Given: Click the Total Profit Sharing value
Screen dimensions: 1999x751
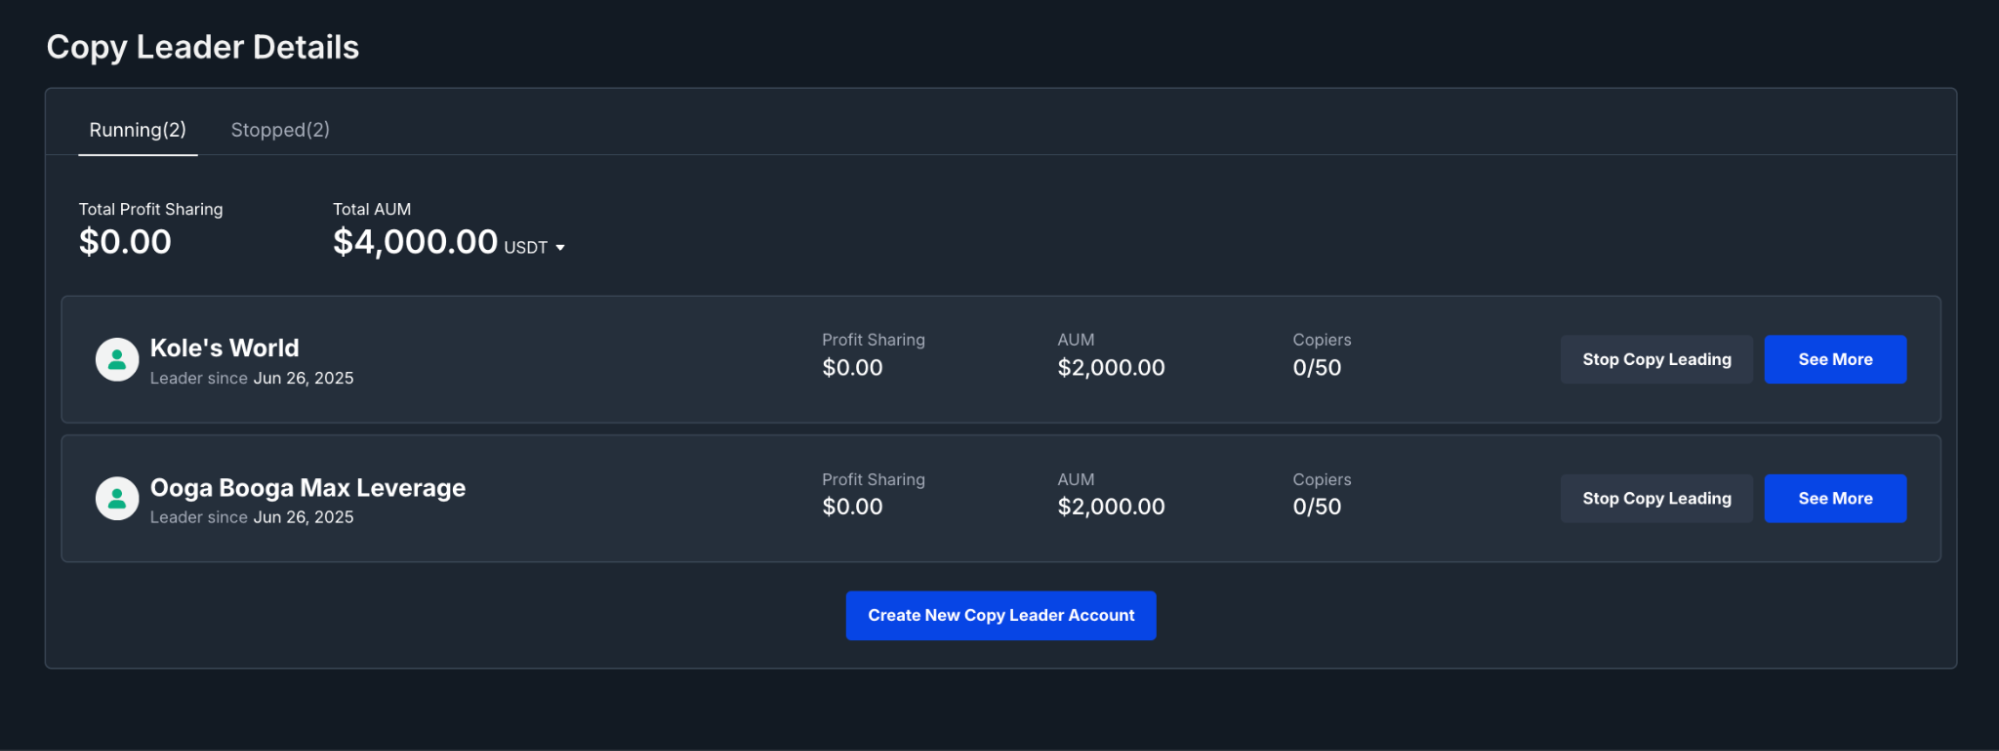Looking at the screenshot, I should tap(124, 241).
